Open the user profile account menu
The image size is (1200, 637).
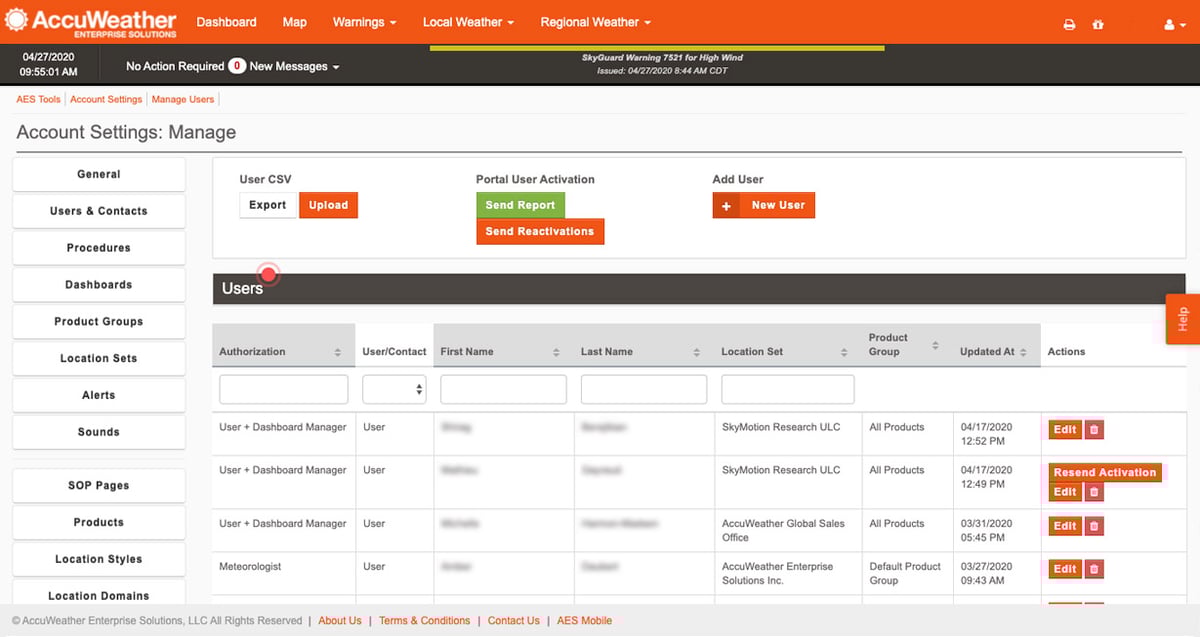[x=1174, y=24]
